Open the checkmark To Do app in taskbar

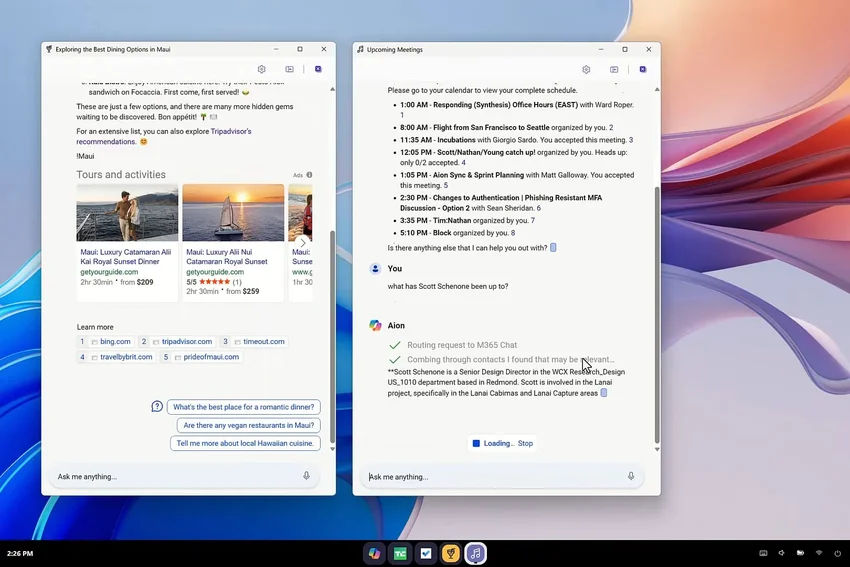[426, 553]
